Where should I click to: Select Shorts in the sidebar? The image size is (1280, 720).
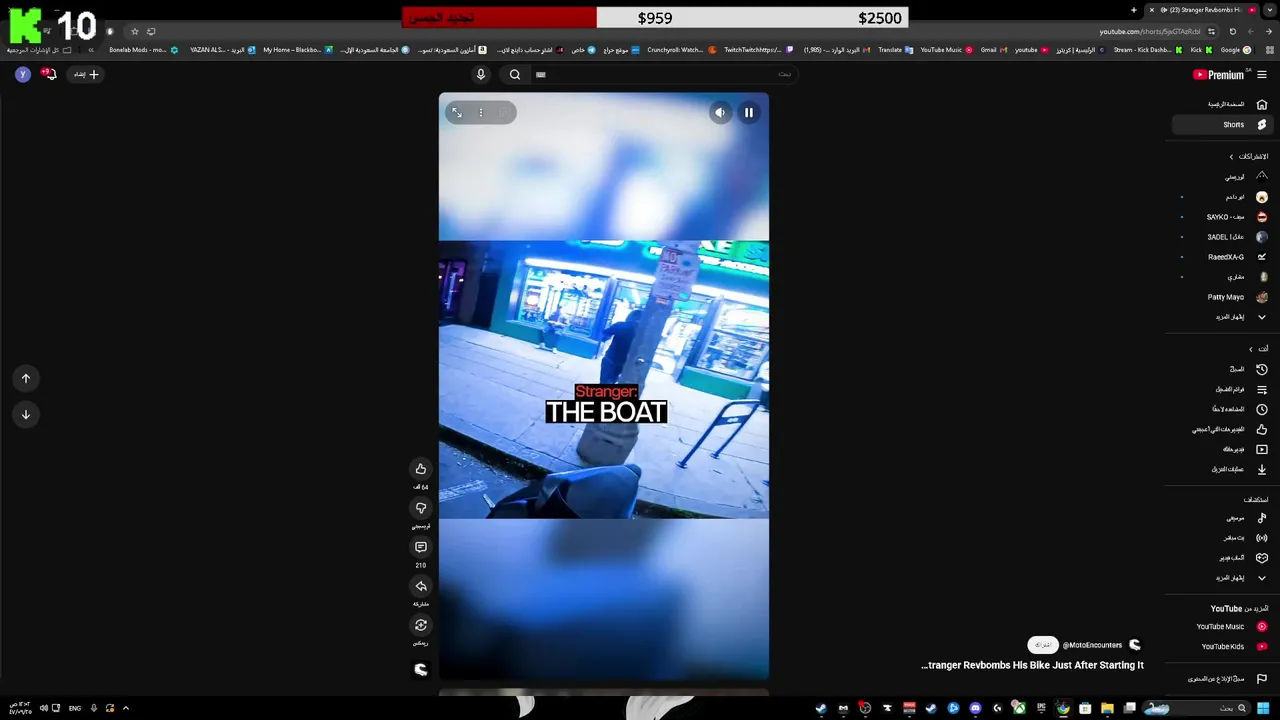[1220, 125]
